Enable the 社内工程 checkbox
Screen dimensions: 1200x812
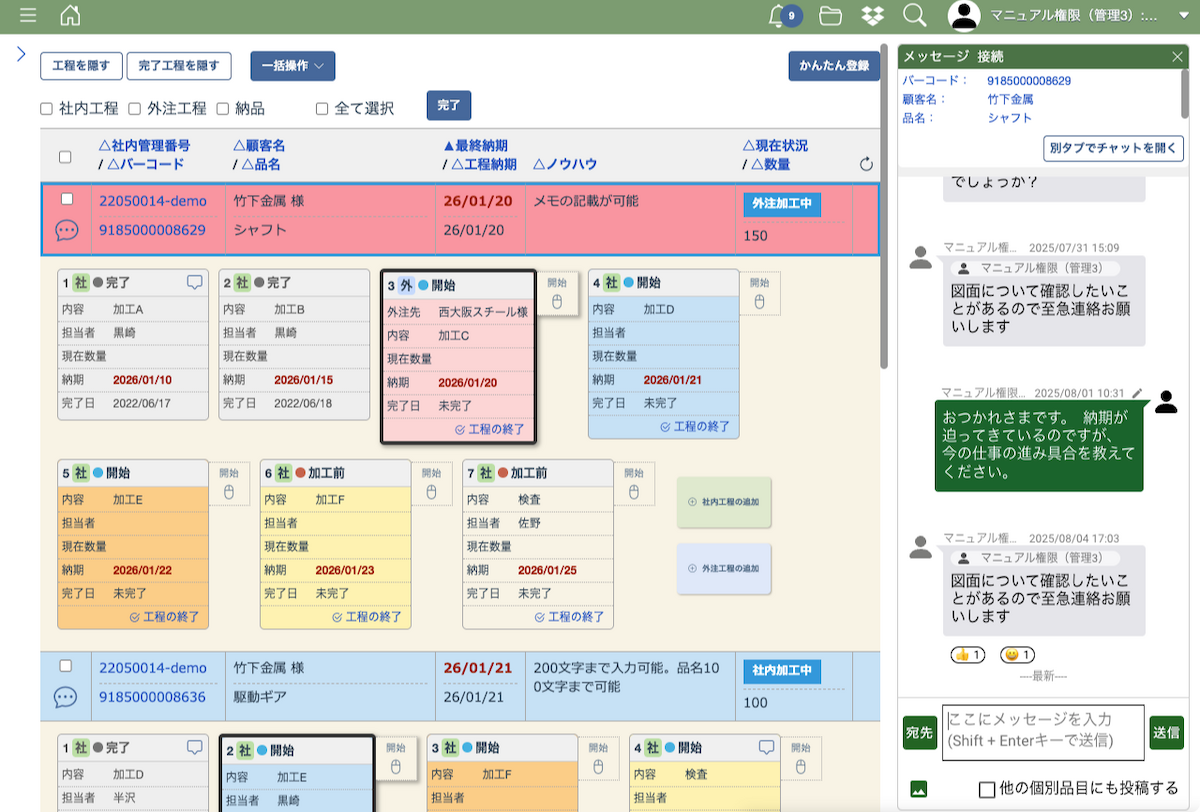click(47, 108)
